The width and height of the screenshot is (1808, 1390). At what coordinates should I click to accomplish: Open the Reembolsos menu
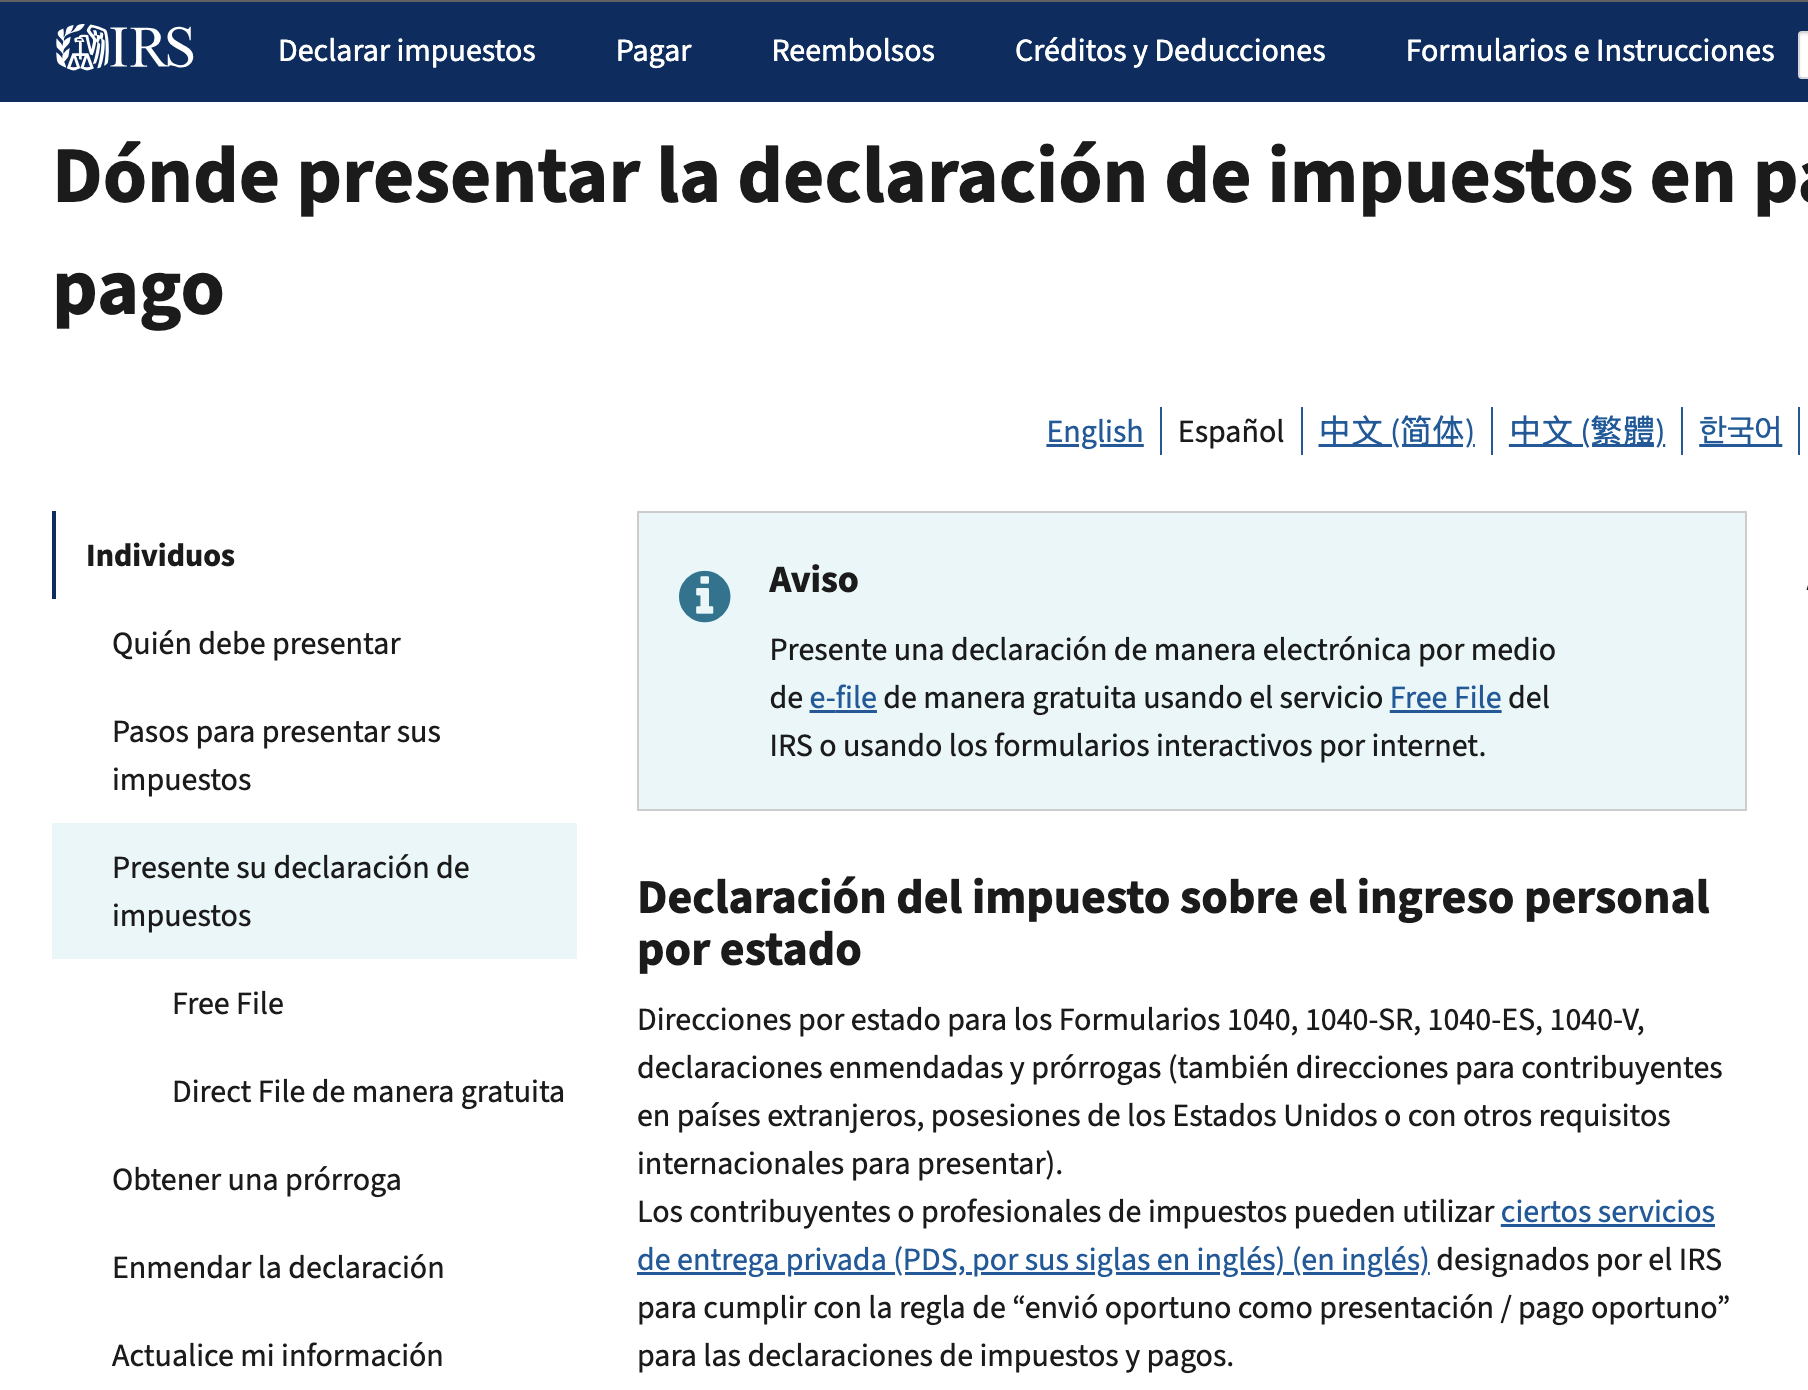point(852,51)
